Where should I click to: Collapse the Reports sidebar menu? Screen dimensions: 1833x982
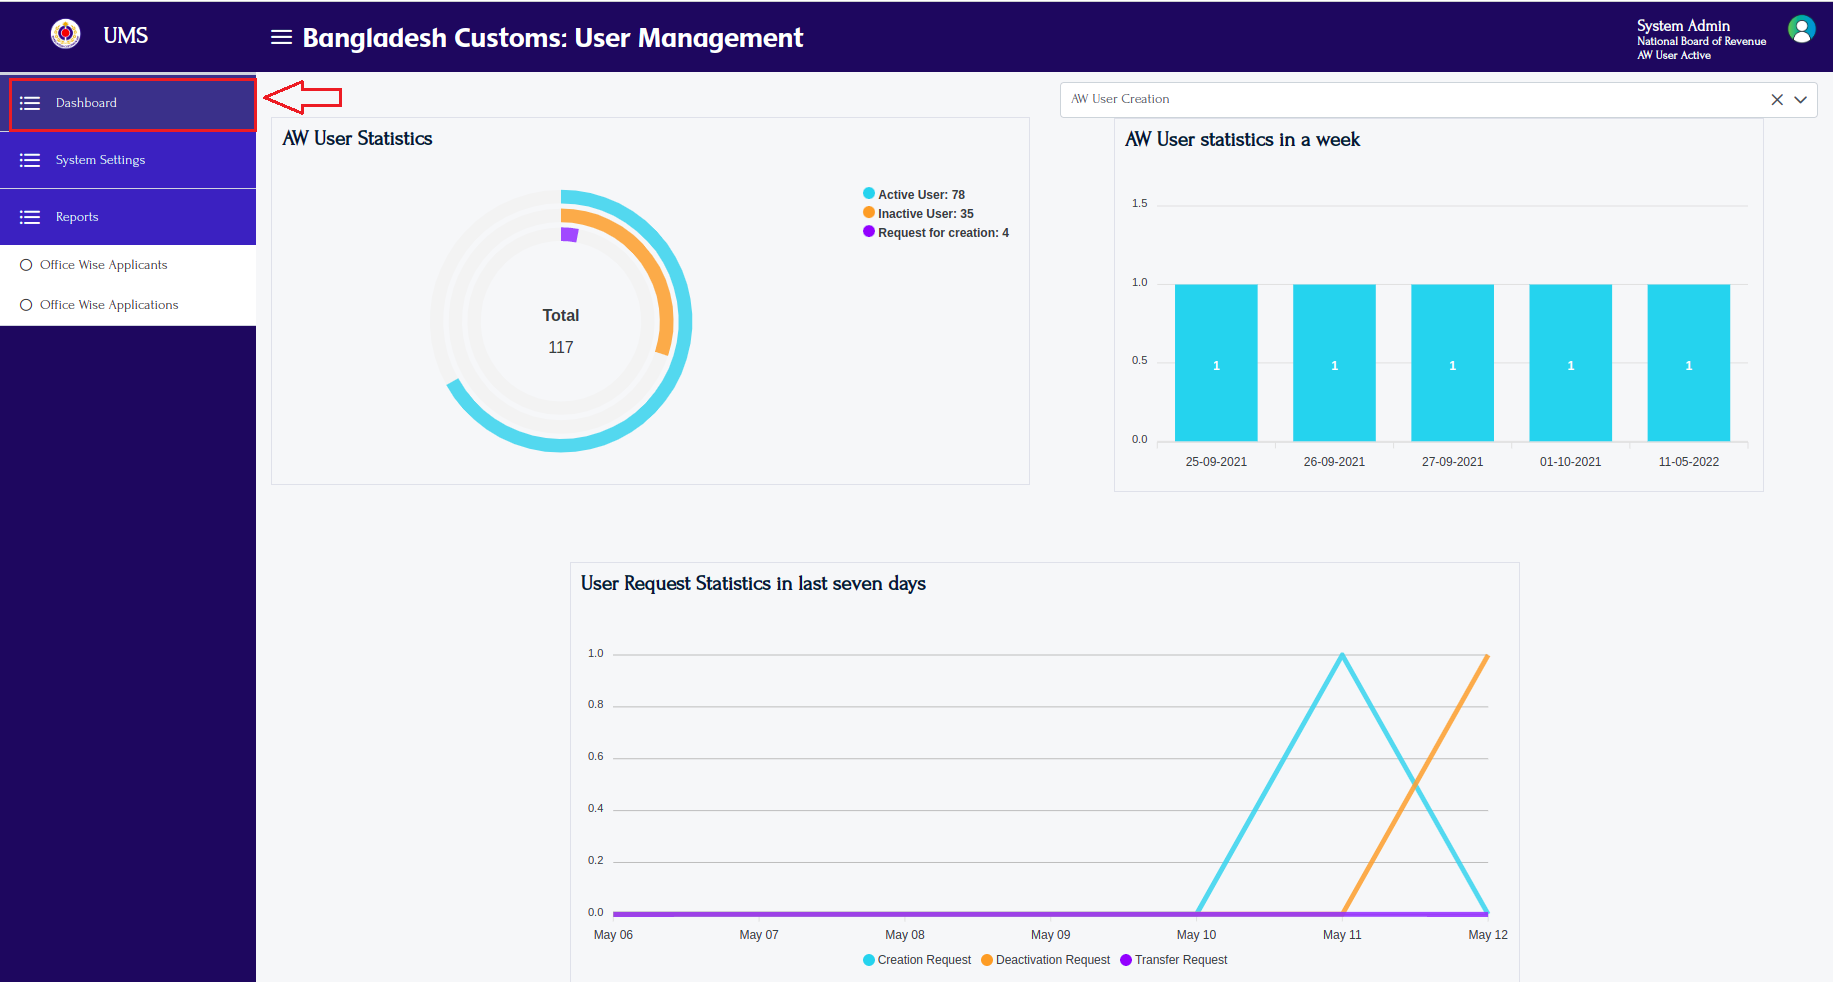point(128,217)
